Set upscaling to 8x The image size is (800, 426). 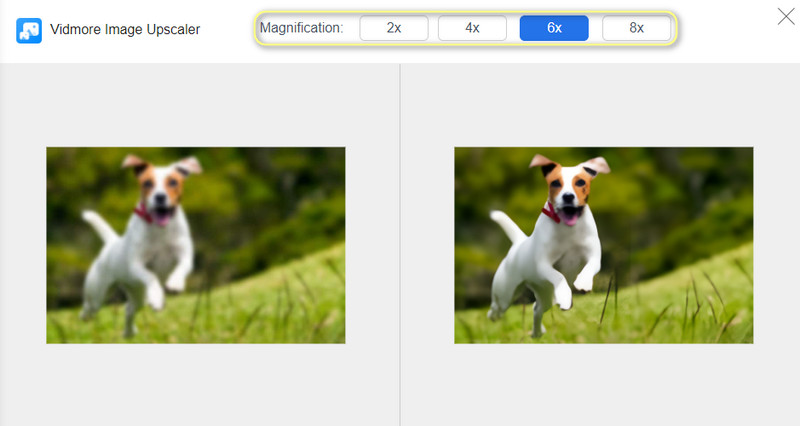coord(636,28)
